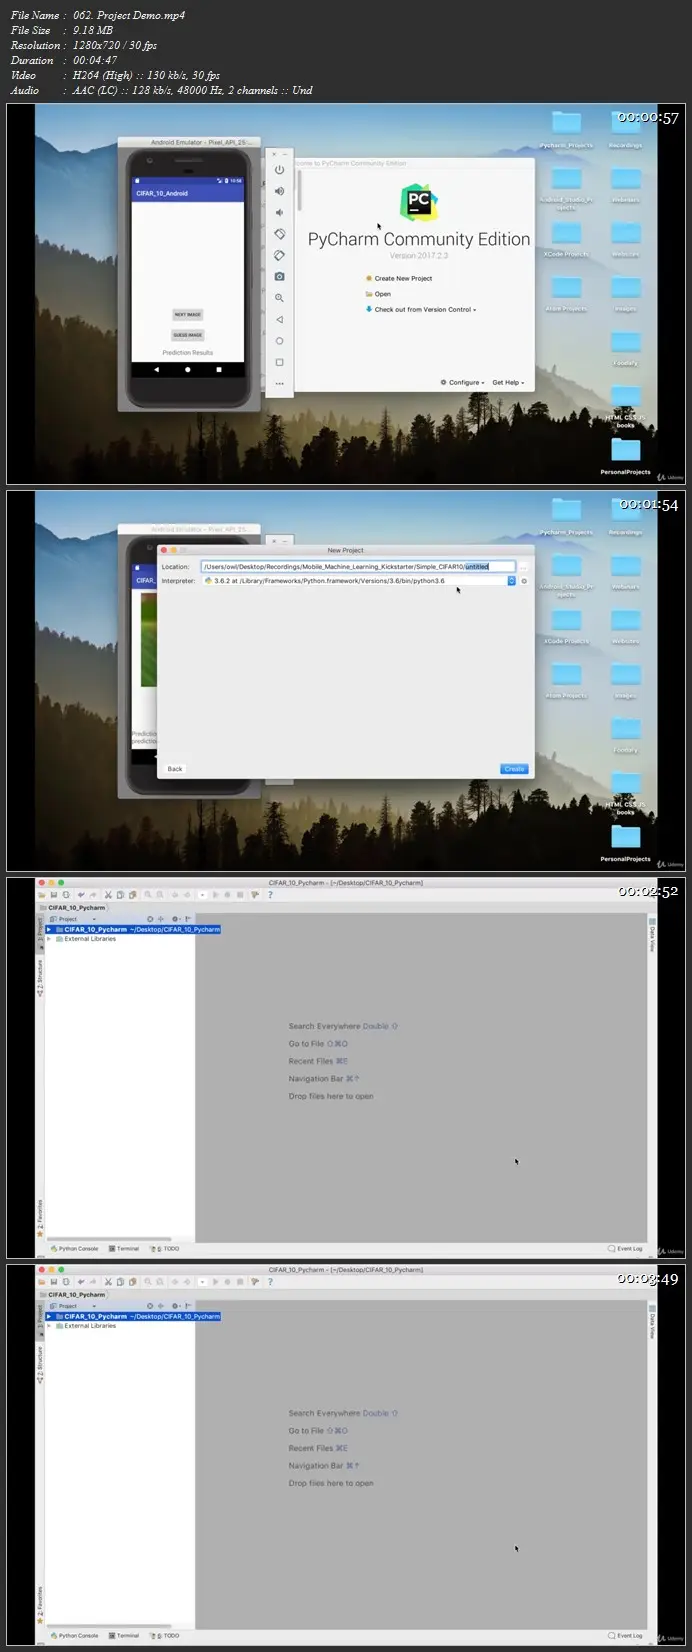Click Help question mark icon in 00:03:49 frame

click(270, 1282)
